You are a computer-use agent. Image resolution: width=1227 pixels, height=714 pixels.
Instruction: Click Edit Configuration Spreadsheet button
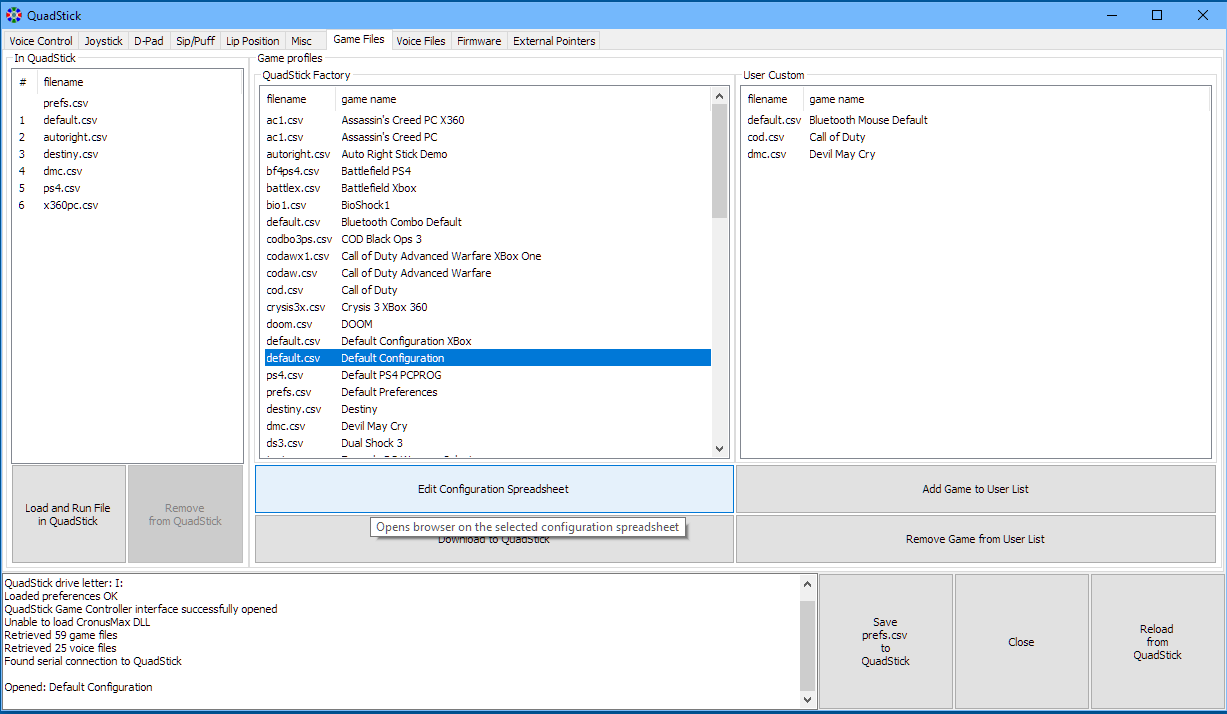coord(494,489)
